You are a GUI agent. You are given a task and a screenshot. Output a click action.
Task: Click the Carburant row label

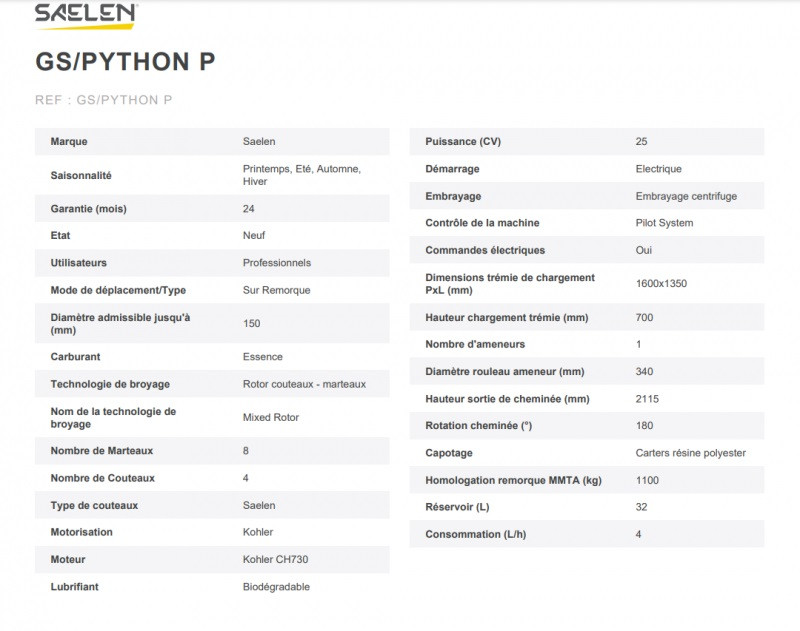75,357
